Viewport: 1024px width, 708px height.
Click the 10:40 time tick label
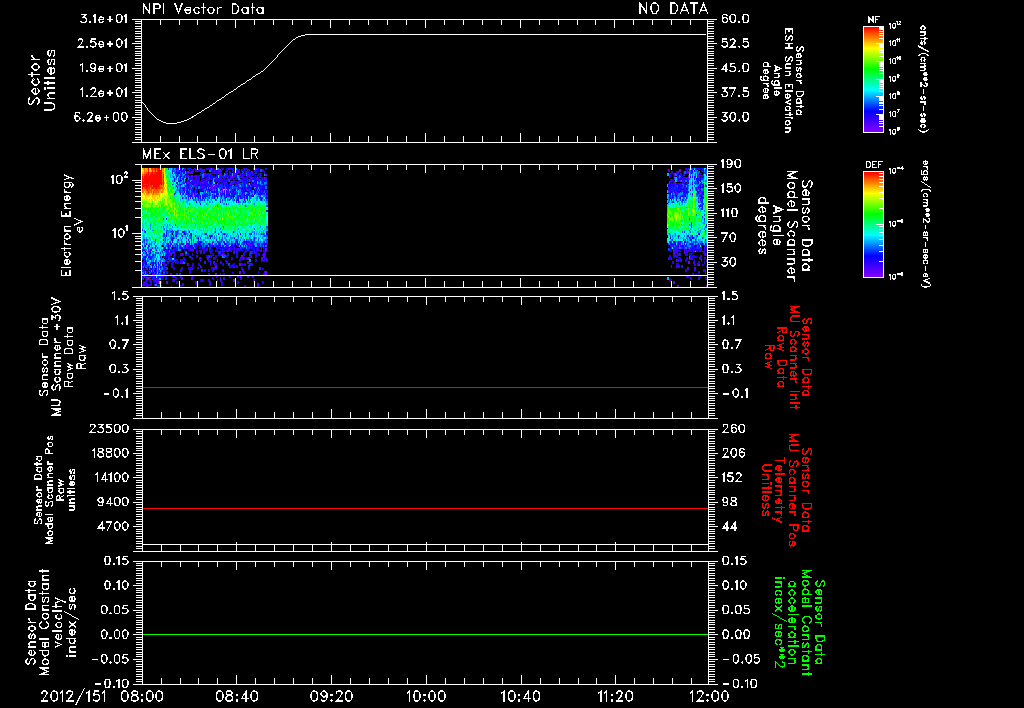point(520,697)
